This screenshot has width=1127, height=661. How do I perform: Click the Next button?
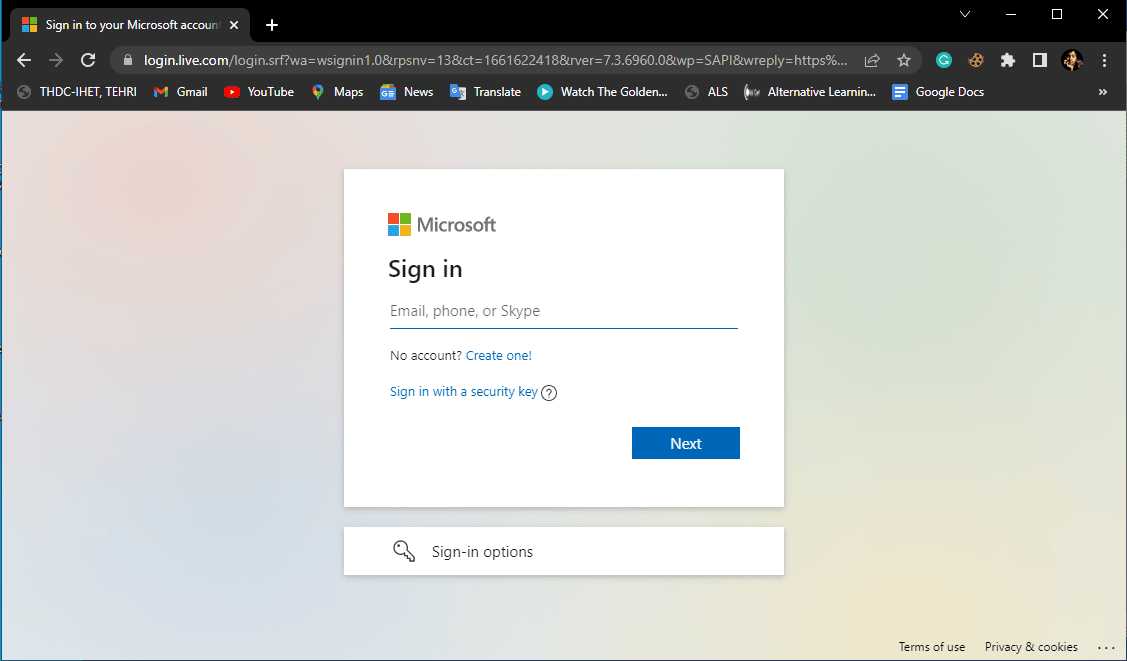click(x=685, y=443)
